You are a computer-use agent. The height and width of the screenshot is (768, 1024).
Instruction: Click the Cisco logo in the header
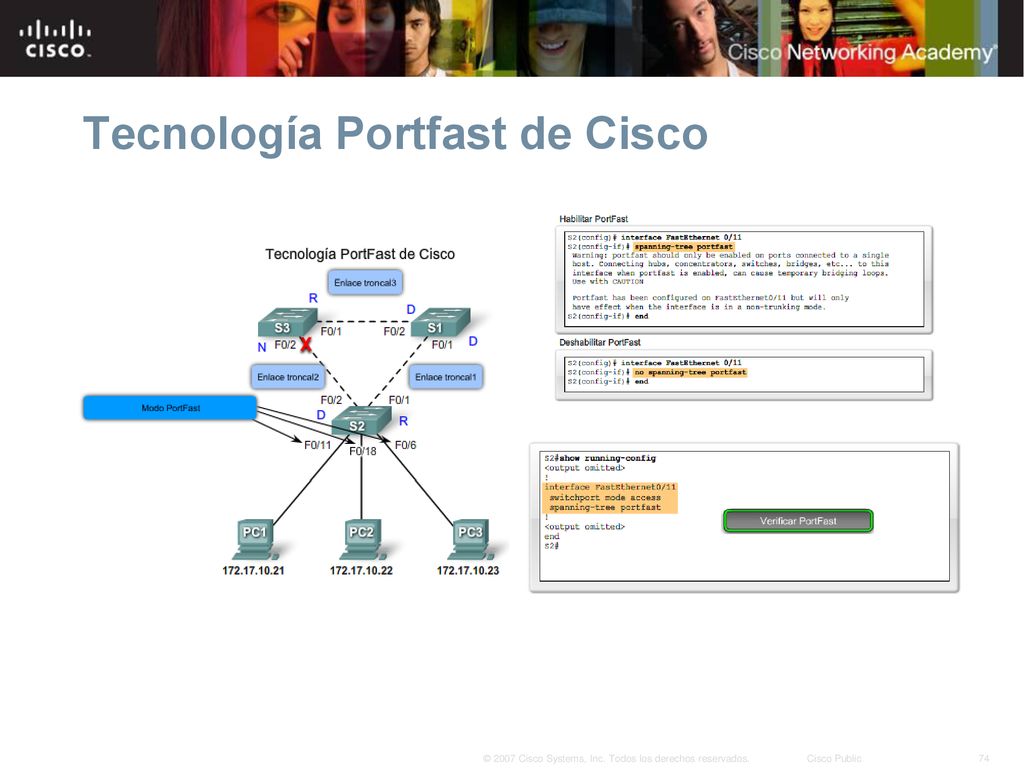(55, 39)
